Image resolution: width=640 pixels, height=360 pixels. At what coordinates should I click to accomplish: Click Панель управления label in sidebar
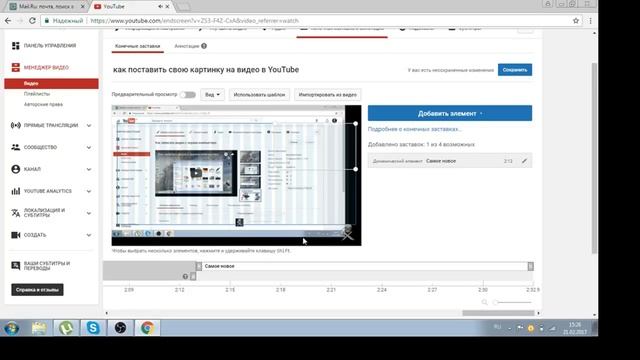pos(50,46)
